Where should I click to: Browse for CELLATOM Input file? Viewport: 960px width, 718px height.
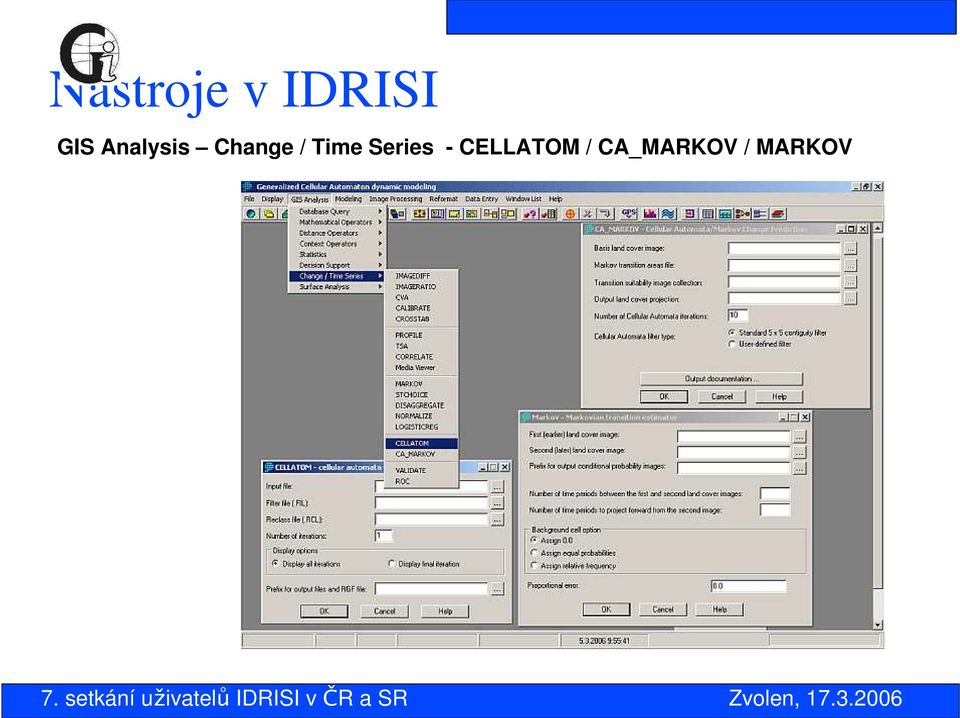pos(497,487)
